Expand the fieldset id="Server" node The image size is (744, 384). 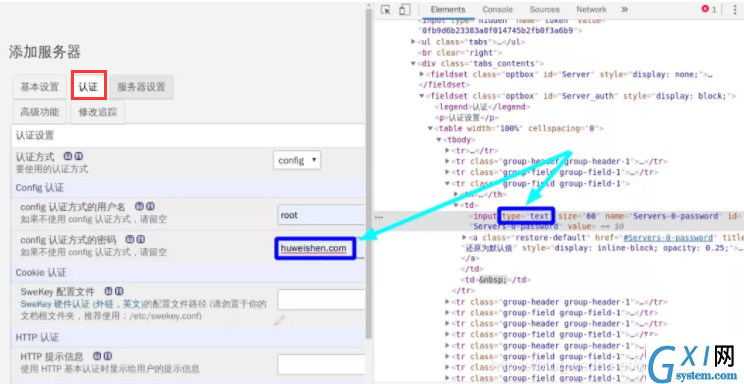[422, 75]
